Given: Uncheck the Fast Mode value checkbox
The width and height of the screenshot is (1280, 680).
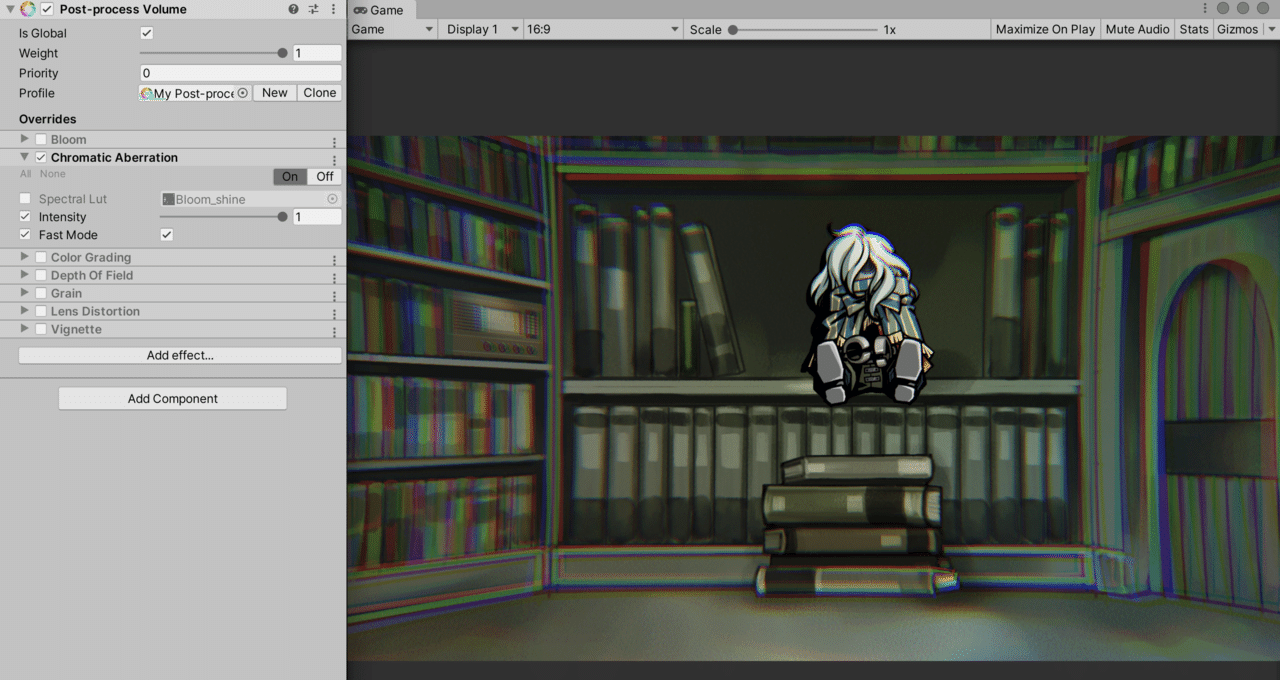Looking at the screenshot, I should [x=167, y=235].
